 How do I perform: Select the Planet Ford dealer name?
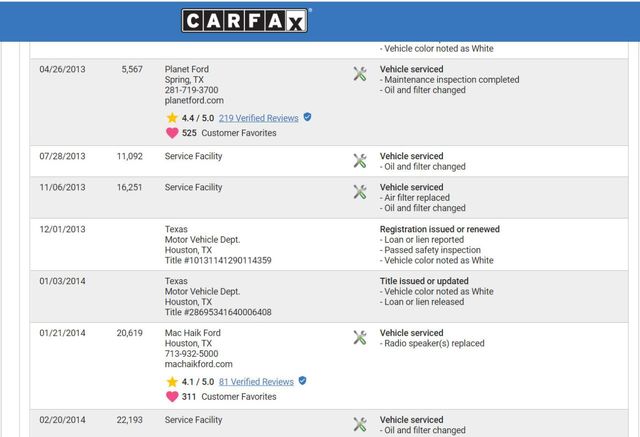pyautogui.click(x=187, y=69)
